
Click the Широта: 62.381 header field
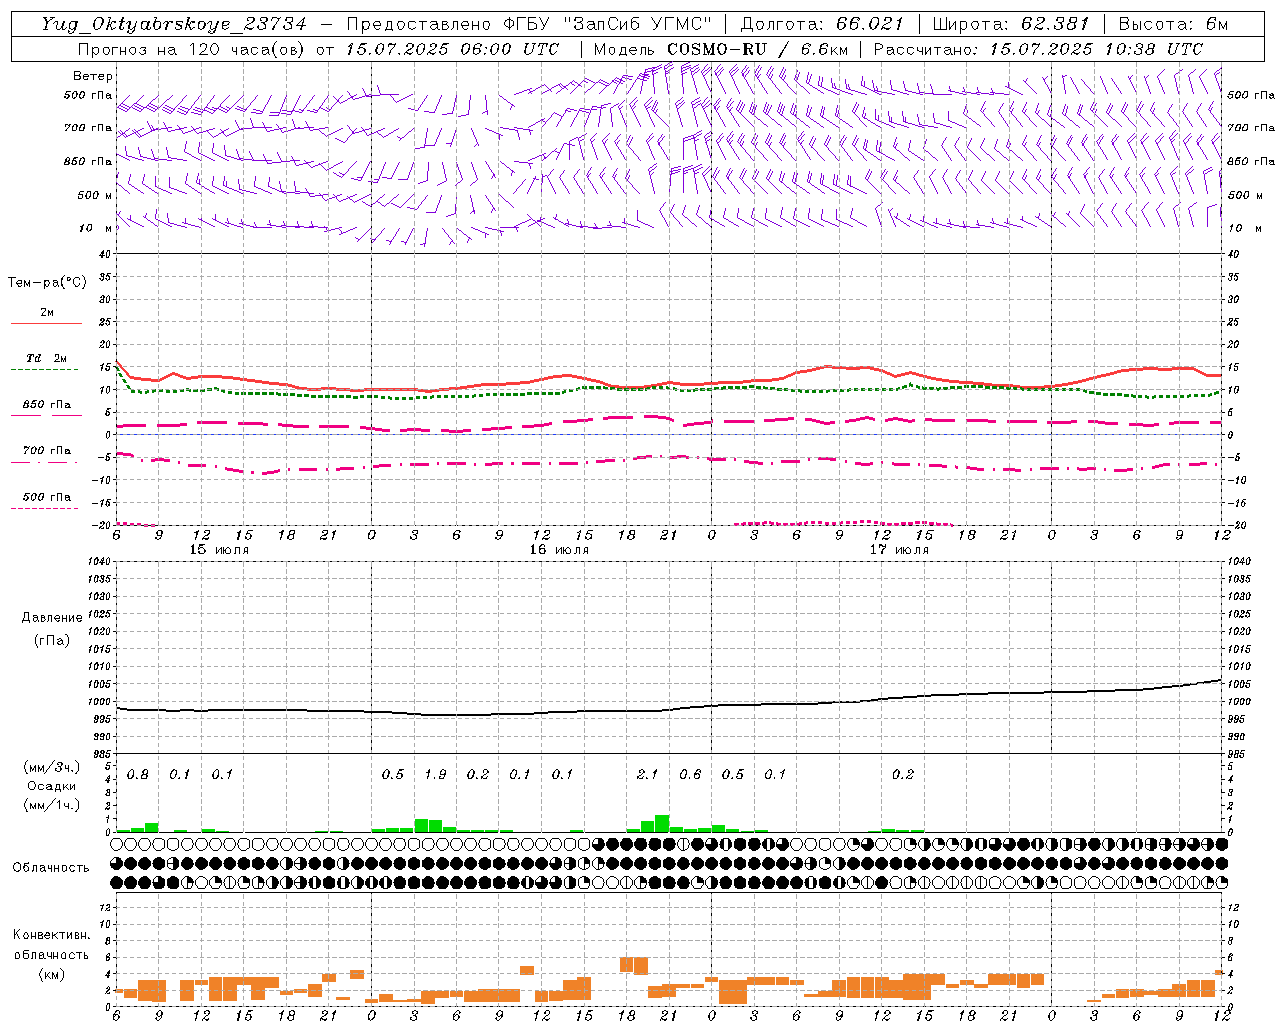click(1010, 24)
